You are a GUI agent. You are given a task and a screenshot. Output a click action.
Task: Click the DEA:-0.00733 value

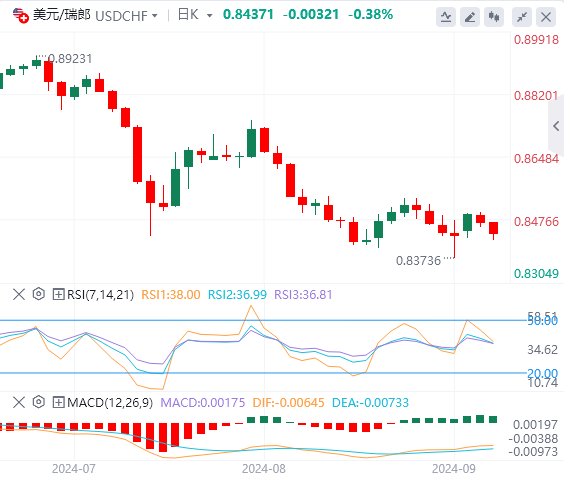370,403
